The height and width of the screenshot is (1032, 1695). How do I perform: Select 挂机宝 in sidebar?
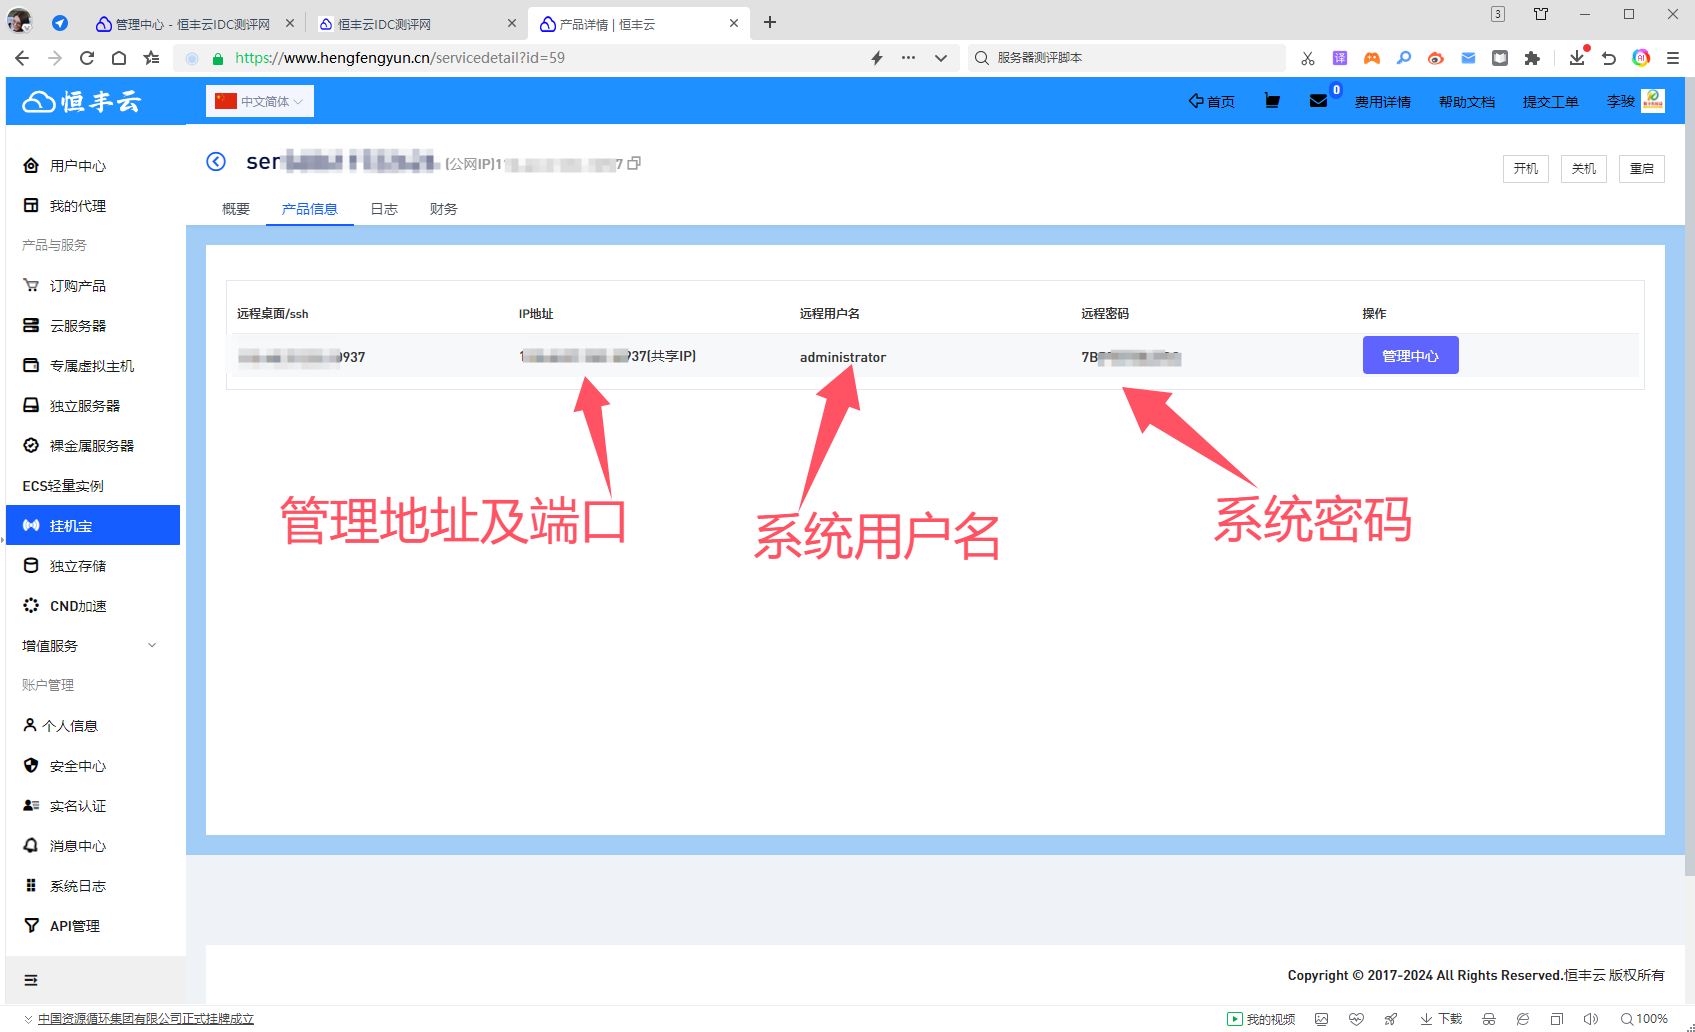93,525
